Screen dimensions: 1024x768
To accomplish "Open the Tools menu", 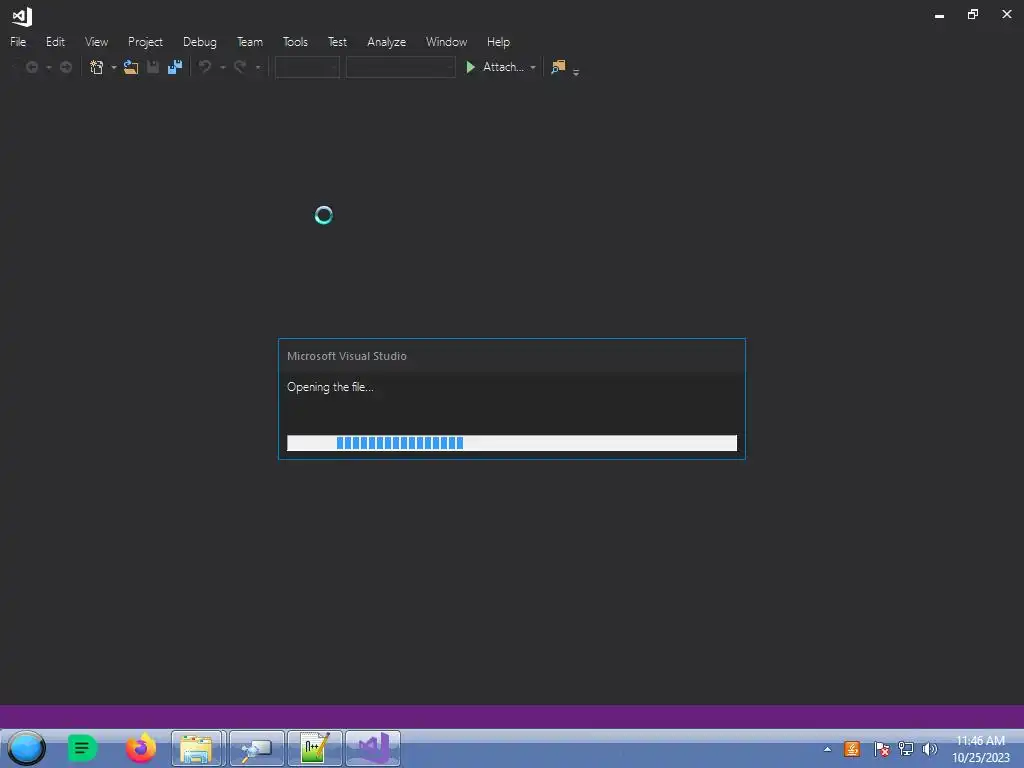I will (x=295, y=42).
